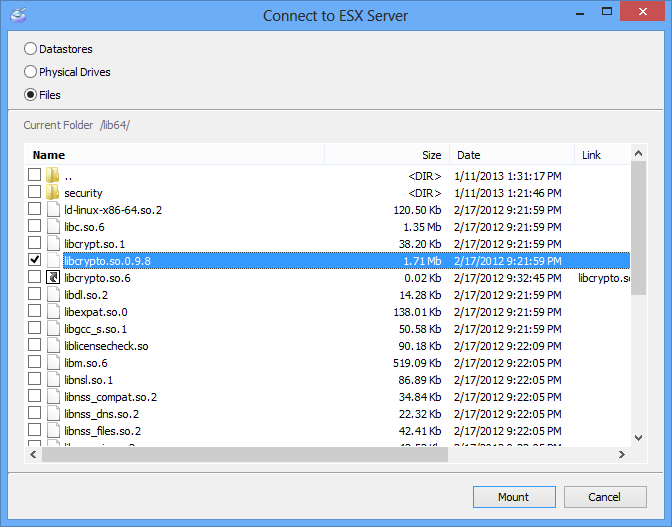This screenshot has height=527, width=672.
Task: Click the Cancel button
Action: point(605,497)
